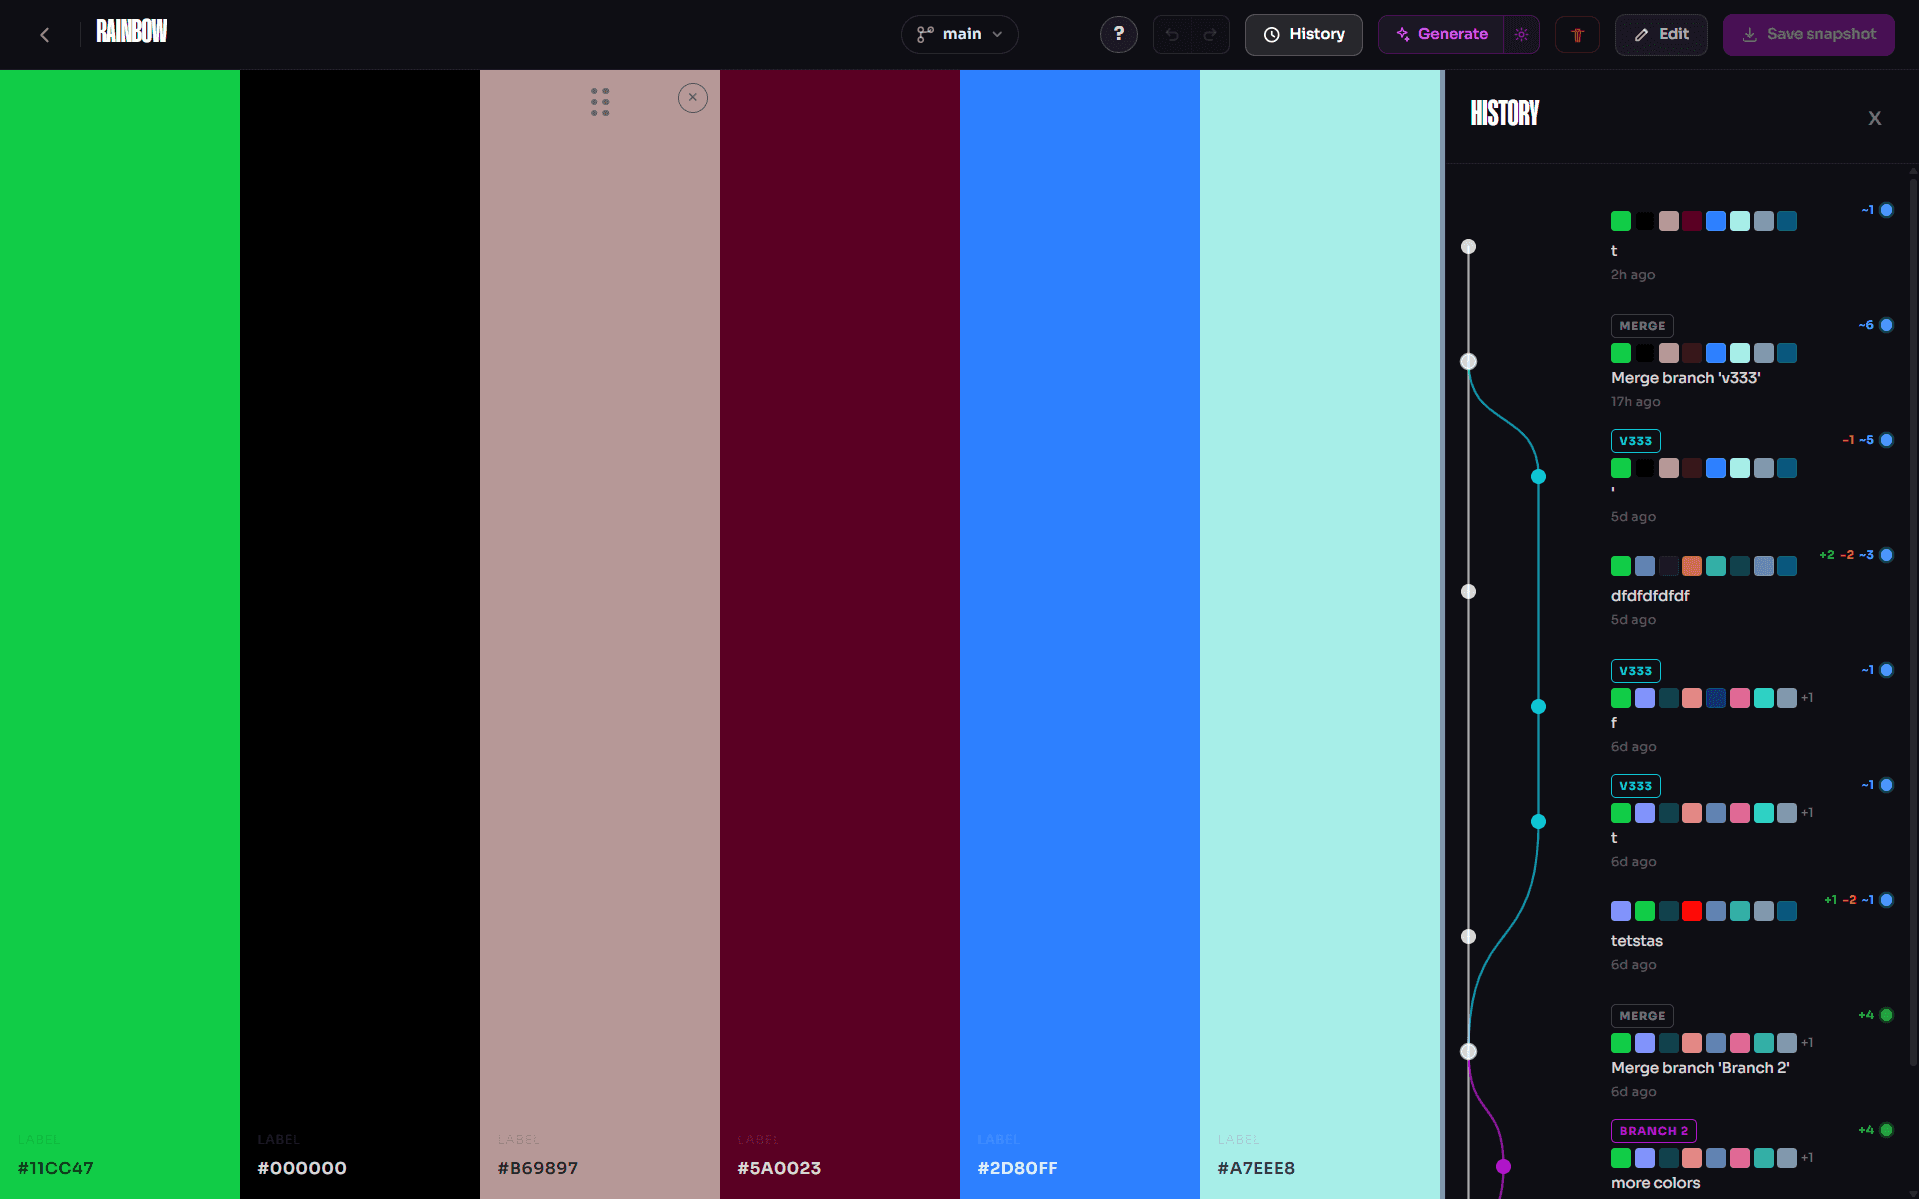Click the V333 tag on the 5d ago commit

(1635, 441)
